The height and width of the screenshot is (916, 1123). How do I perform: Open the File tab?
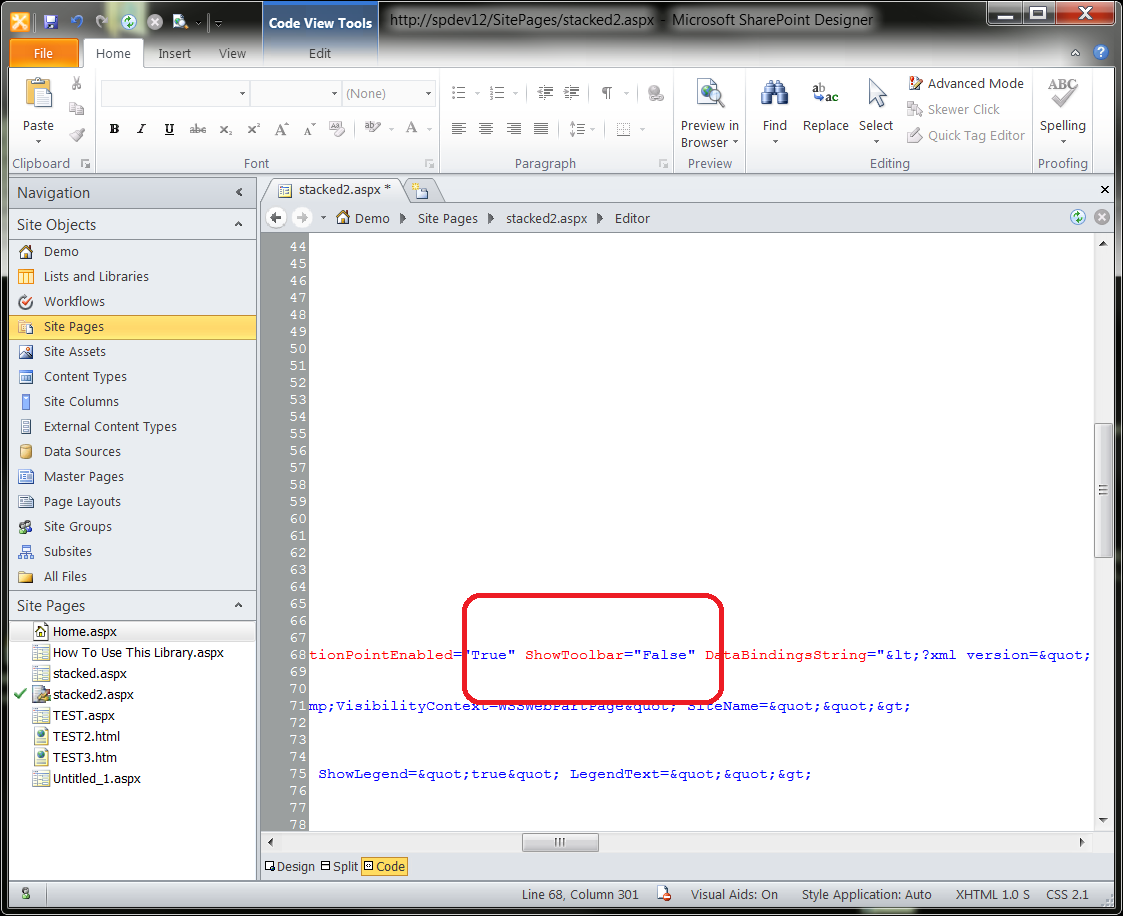pyautogui.click(x=44, y=54)
